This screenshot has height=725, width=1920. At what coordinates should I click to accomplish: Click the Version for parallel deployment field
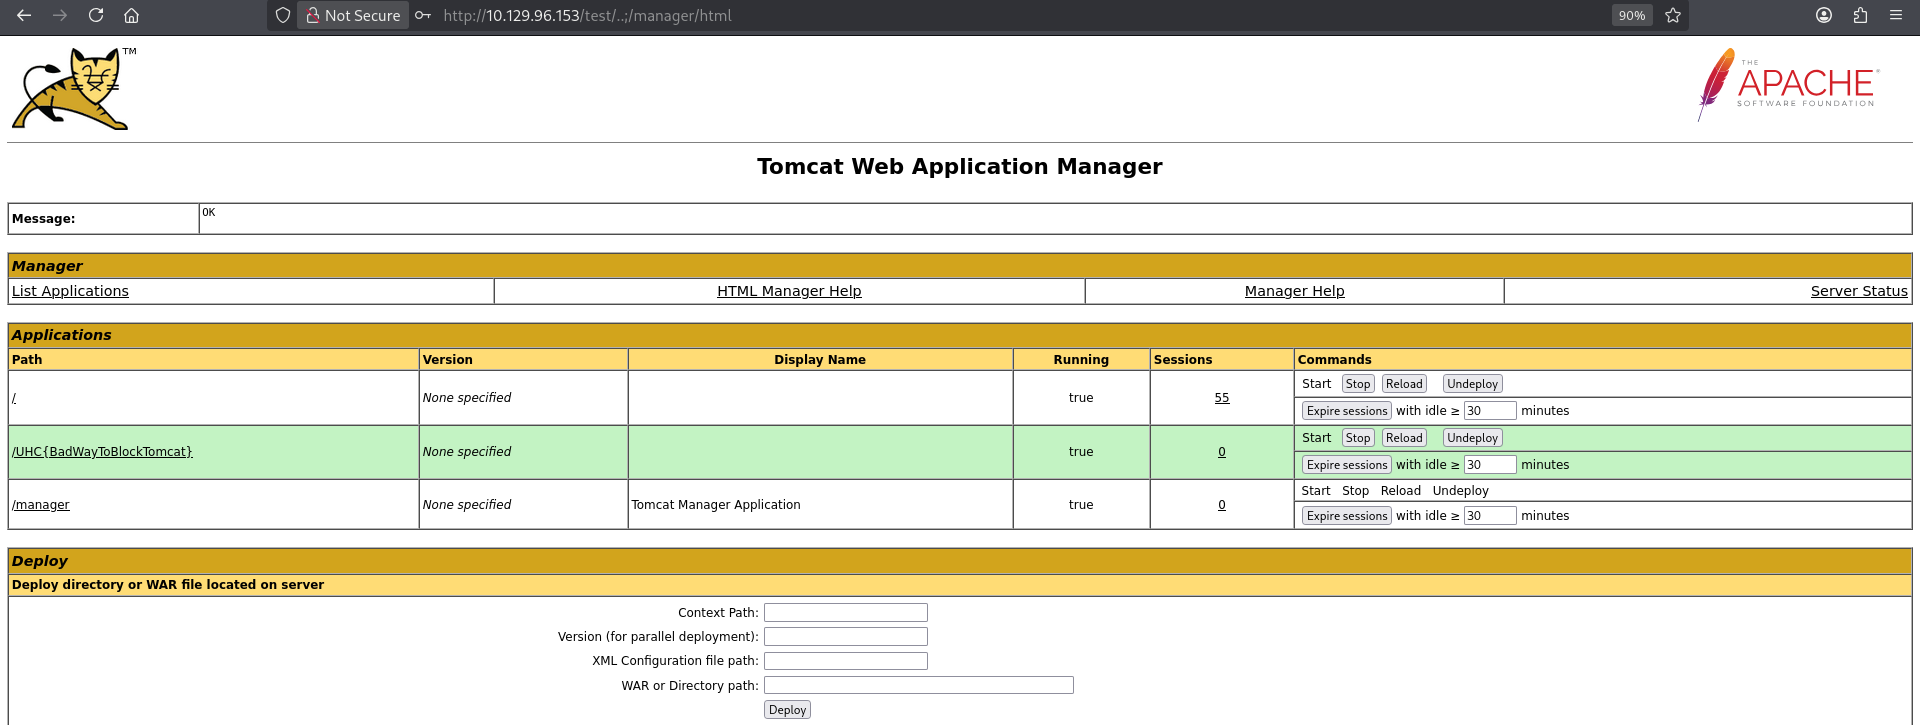[846, 637]
